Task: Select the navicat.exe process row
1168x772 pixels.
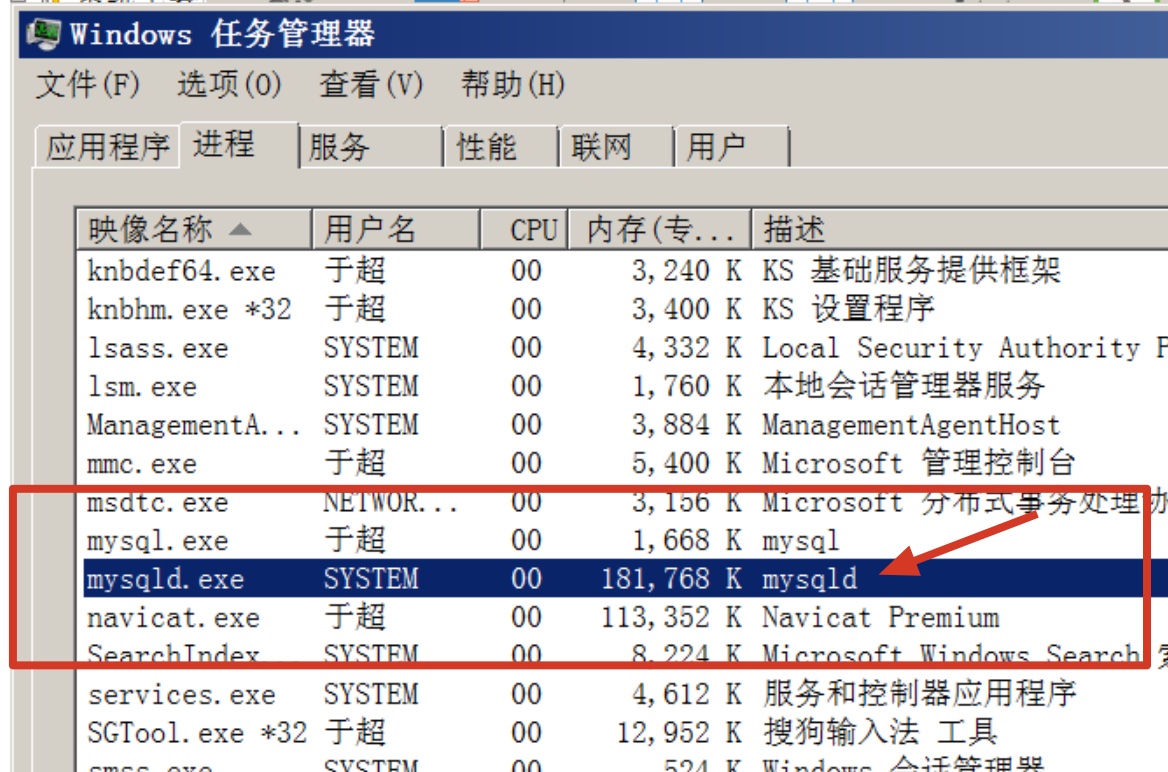Action: pos(173,618)
